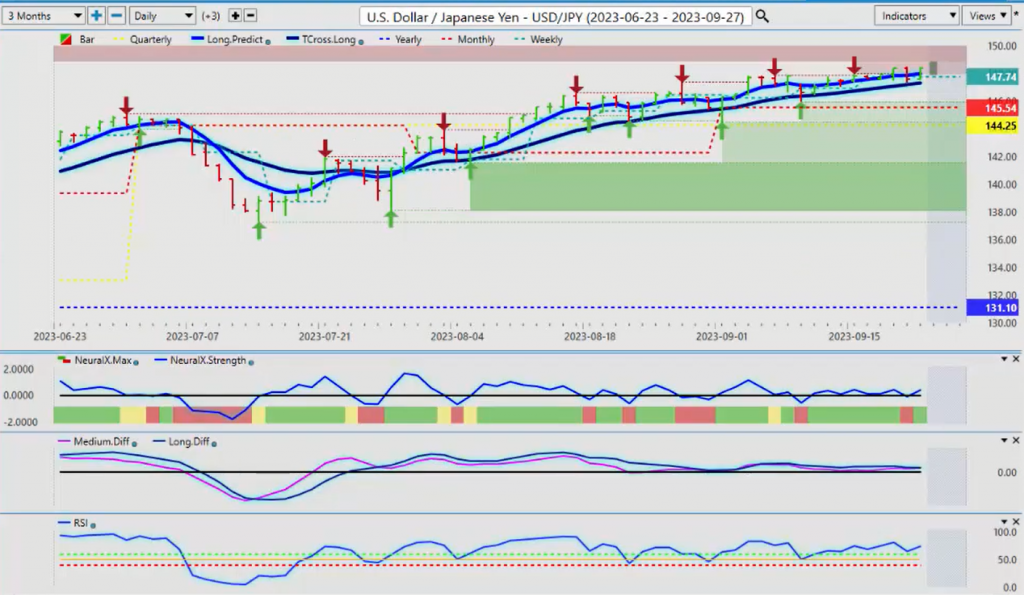This screenshot has height=595, width=1024.
Task: Expand the Medium.Diff panel options arrow
Action: (x=1004, y=440)
